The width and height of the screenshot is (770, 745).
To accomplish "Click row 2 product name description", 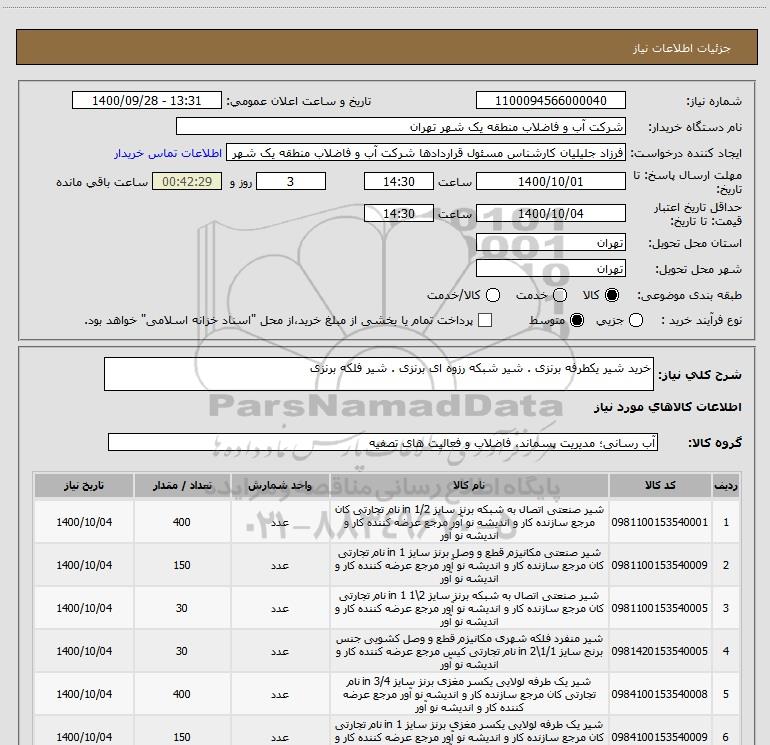I will tap(469, 565).
